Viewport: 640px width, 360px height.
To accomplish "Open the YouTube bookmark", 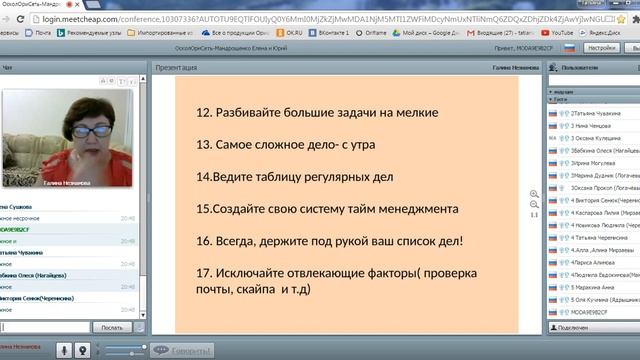I will point(557,33).
